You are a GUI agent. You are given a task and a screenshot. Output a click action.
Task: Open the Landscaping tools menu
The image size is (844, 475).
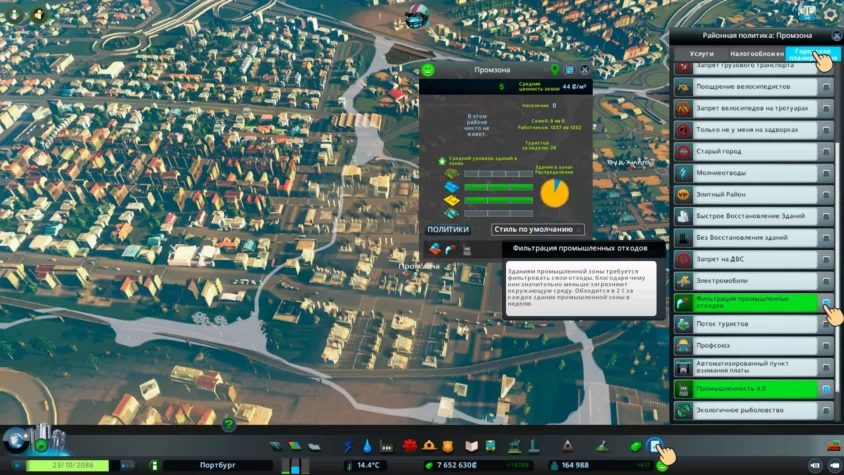click(x=602, y=446)
